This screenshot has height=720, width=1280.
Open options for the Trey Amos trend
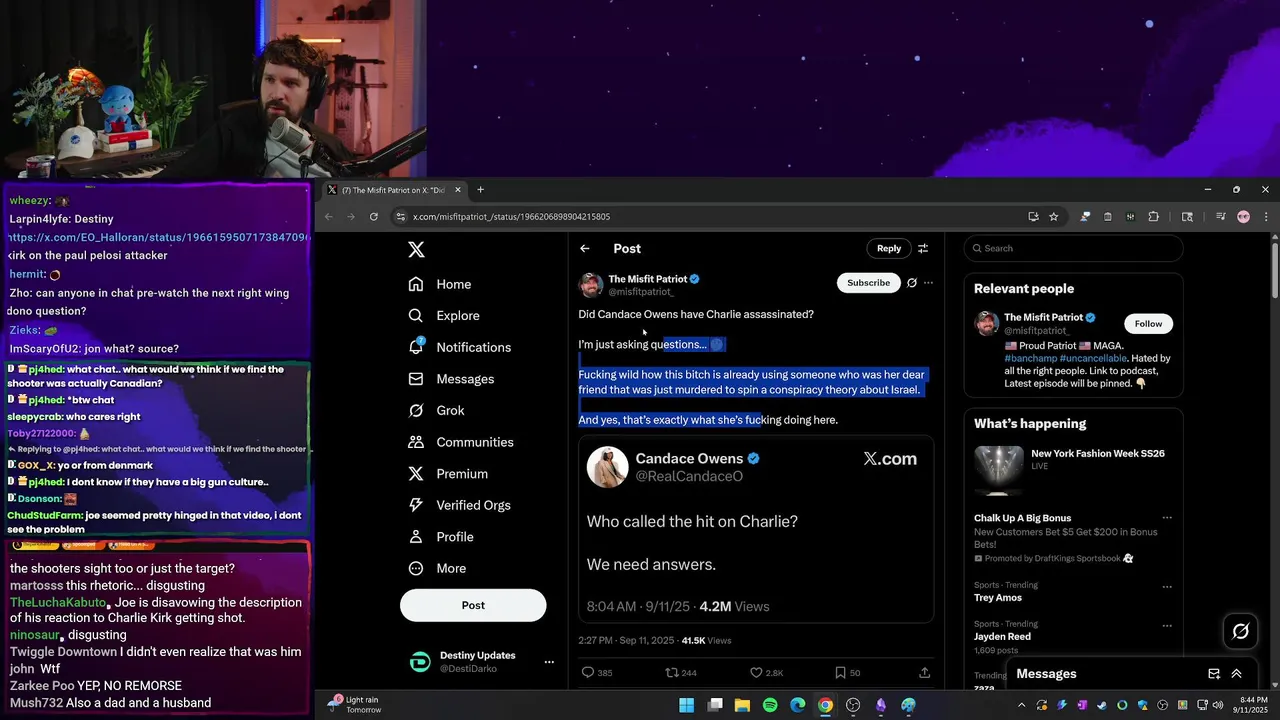[x=1166, y=585]
